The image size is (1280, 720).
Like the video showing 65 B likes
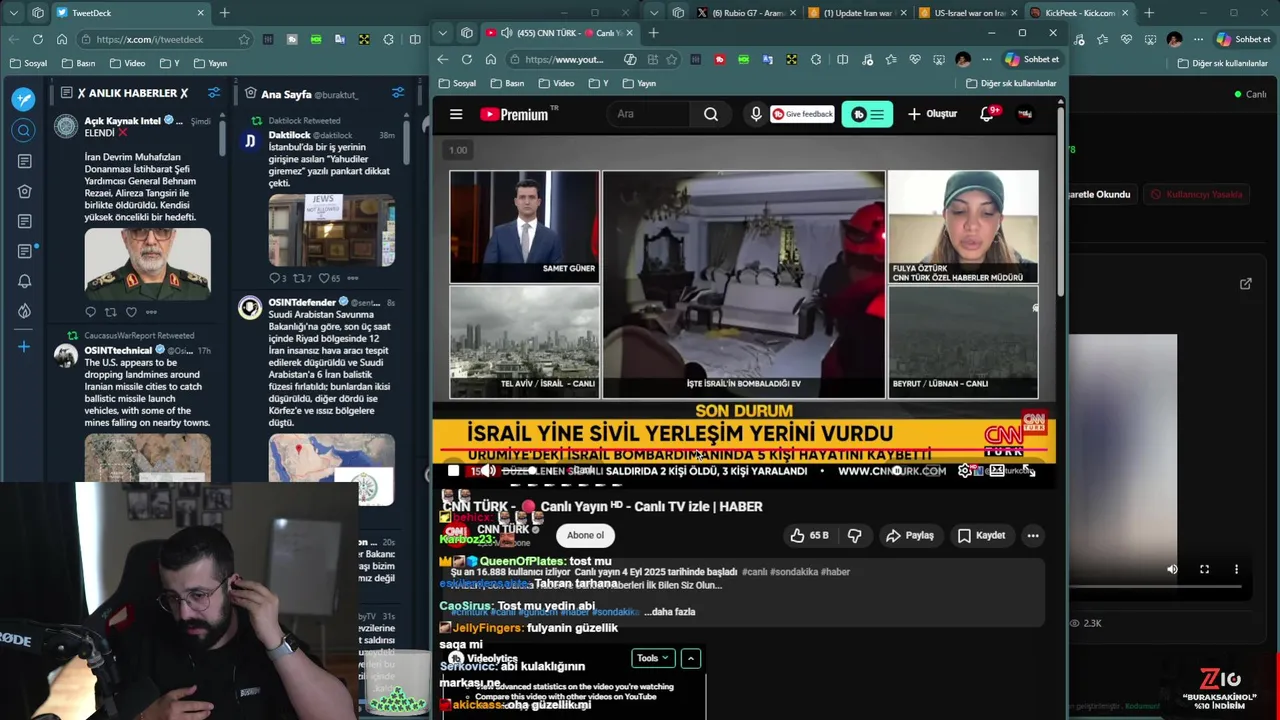[810, 536]
